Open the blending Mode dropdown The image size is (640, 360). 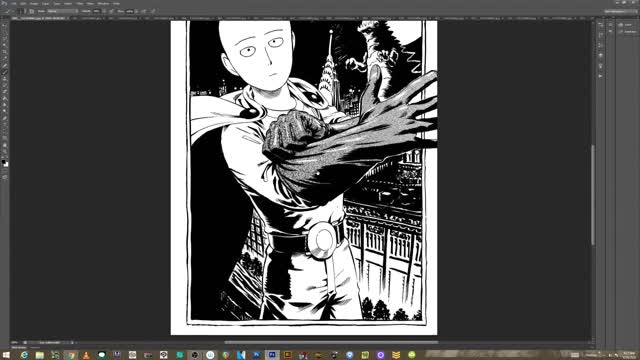(x=62, y=11)
